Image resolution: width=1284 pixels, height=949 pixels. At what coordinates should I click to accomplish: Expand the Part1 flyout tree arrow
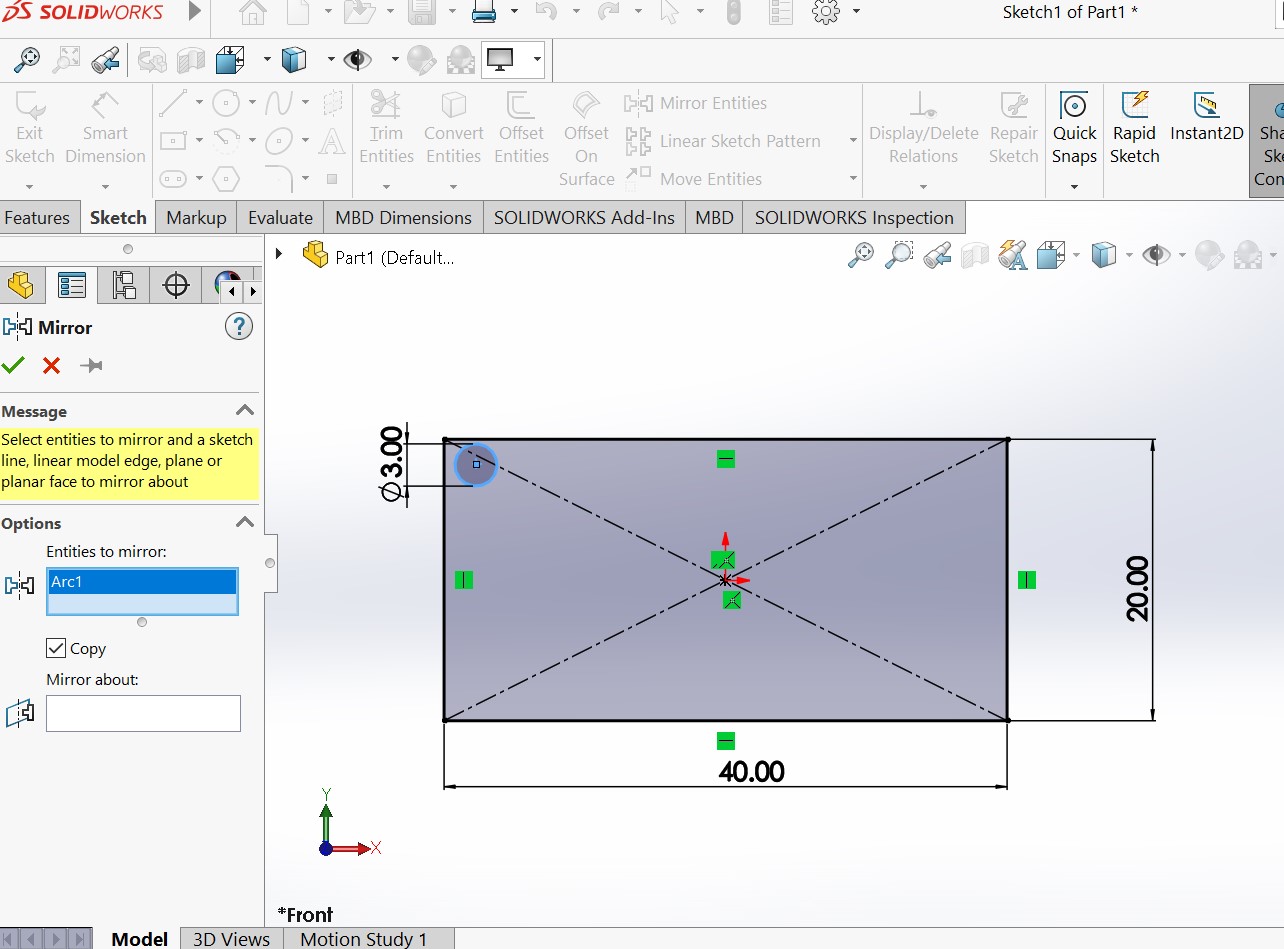tap(279, 255)
